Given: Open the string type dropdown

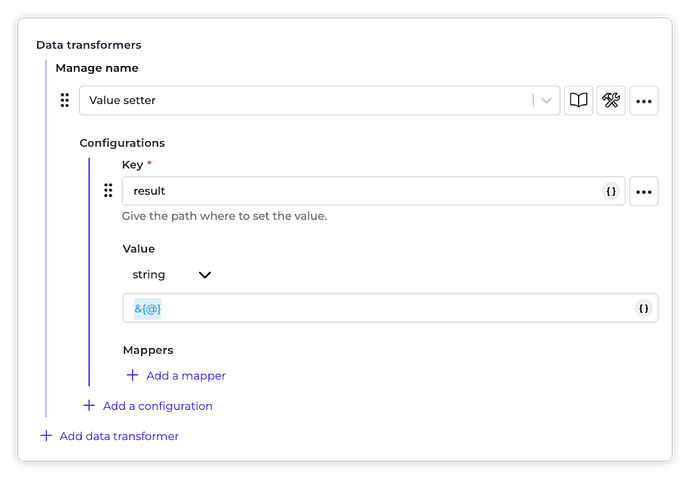Looking at the screenshot, I should [172, 274].
